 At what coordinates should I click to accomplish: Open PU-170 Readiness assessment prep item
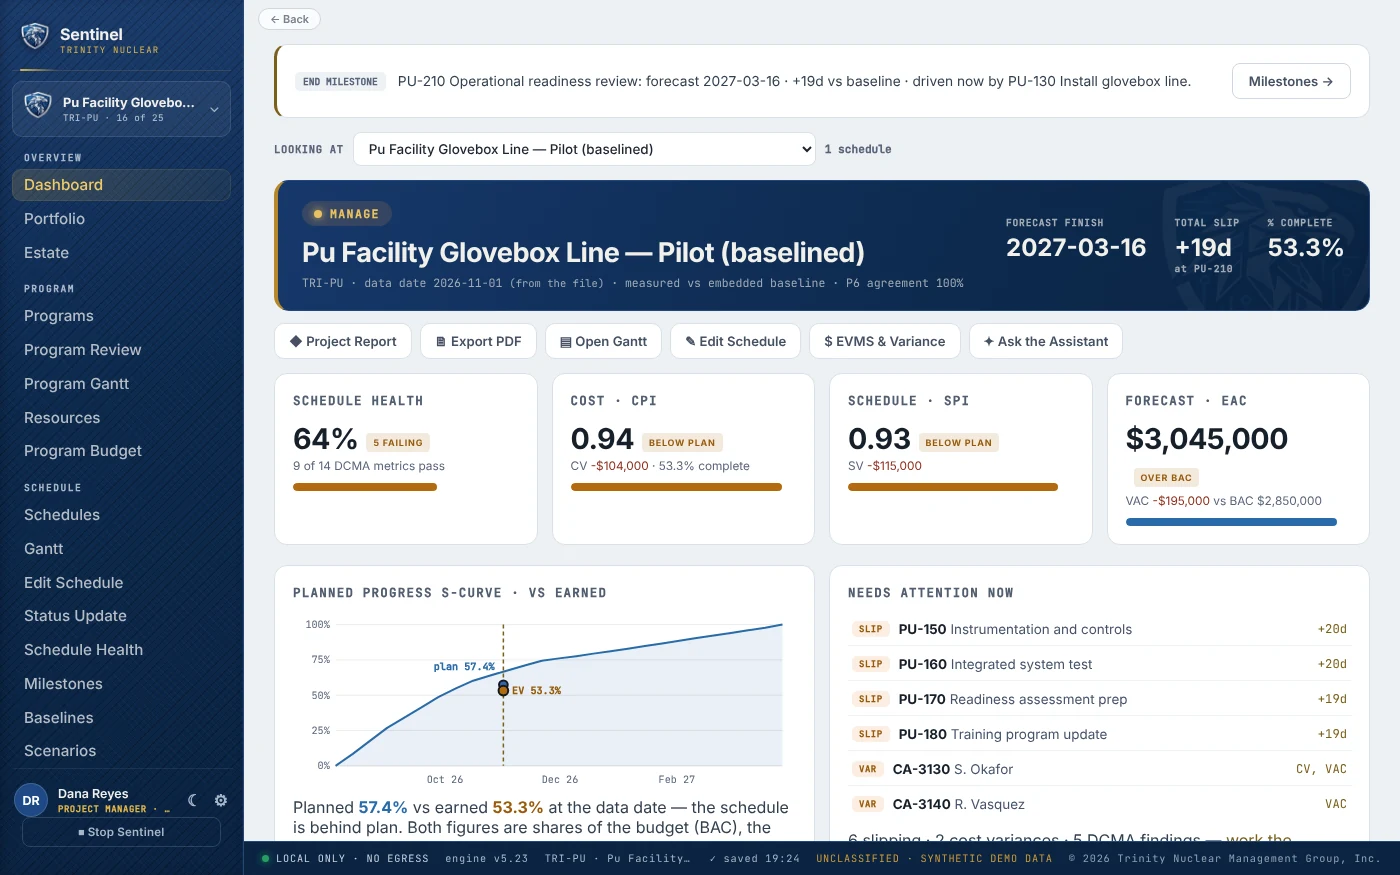click(1099, 699)
